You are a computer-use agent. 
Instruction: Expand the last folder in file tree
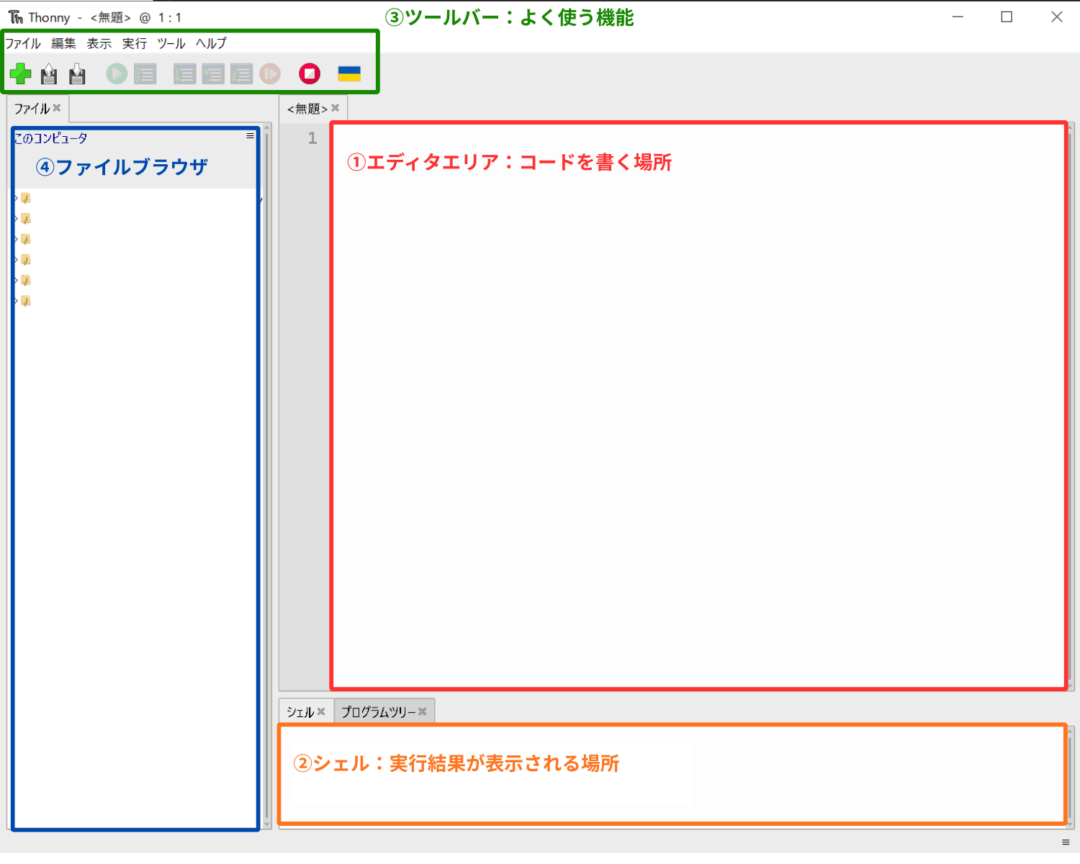(16, 300)
